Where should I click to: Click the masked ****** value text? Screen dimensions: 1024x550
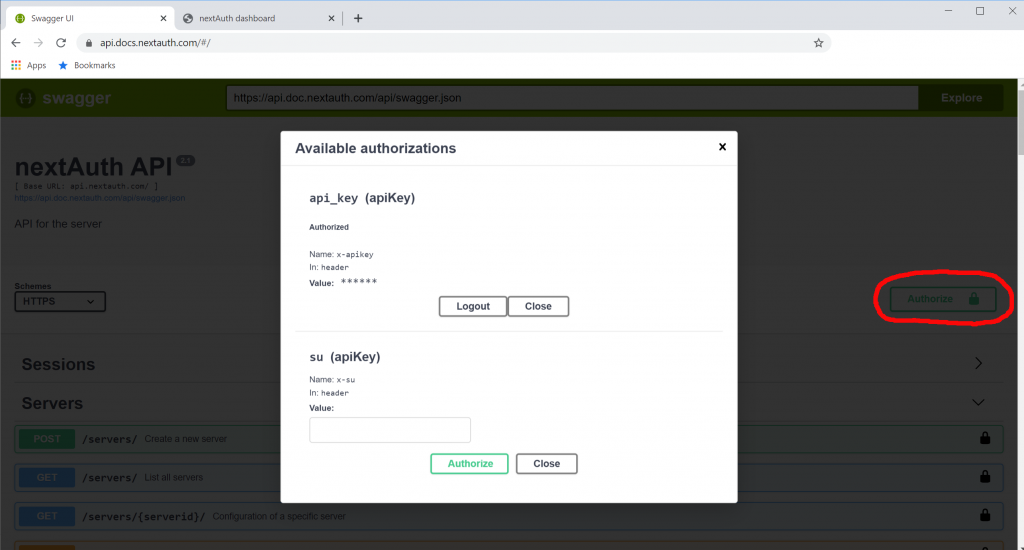tap(359, 282)
